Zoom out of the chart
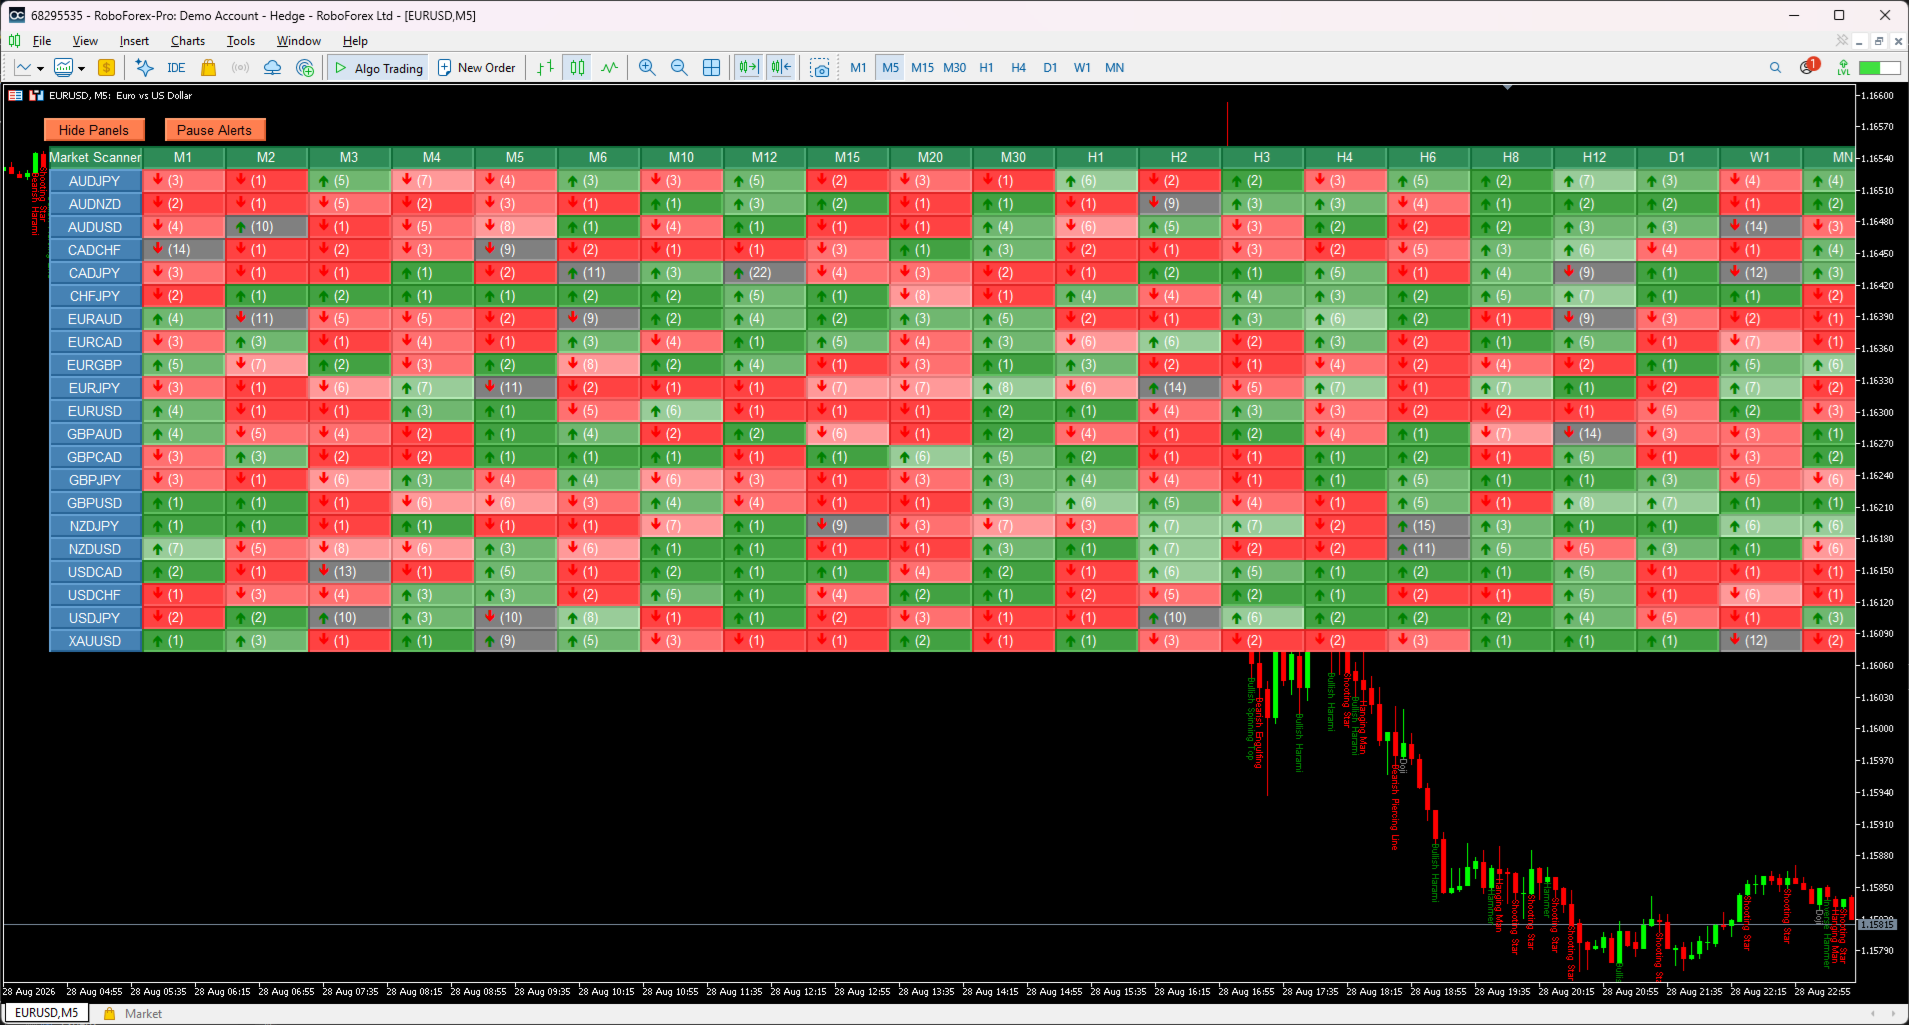This screenshot has width=1909, height=1025. coord(679,68)
